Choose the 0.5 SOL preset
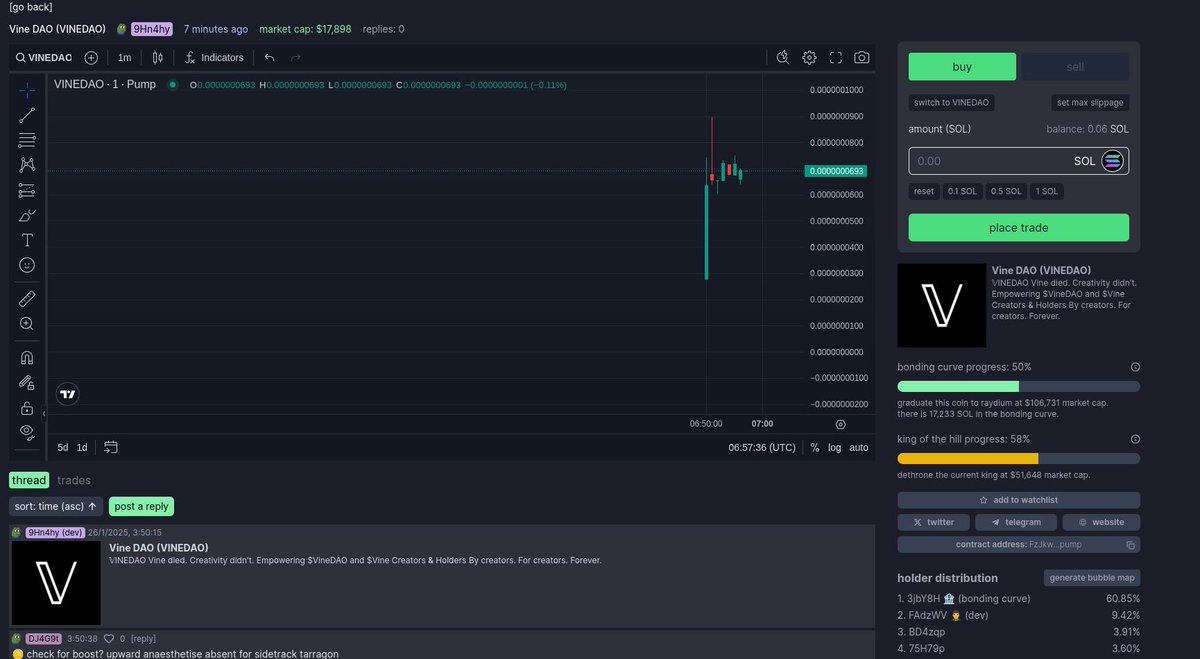1200x659 pixels. [x=1007, y=191]
